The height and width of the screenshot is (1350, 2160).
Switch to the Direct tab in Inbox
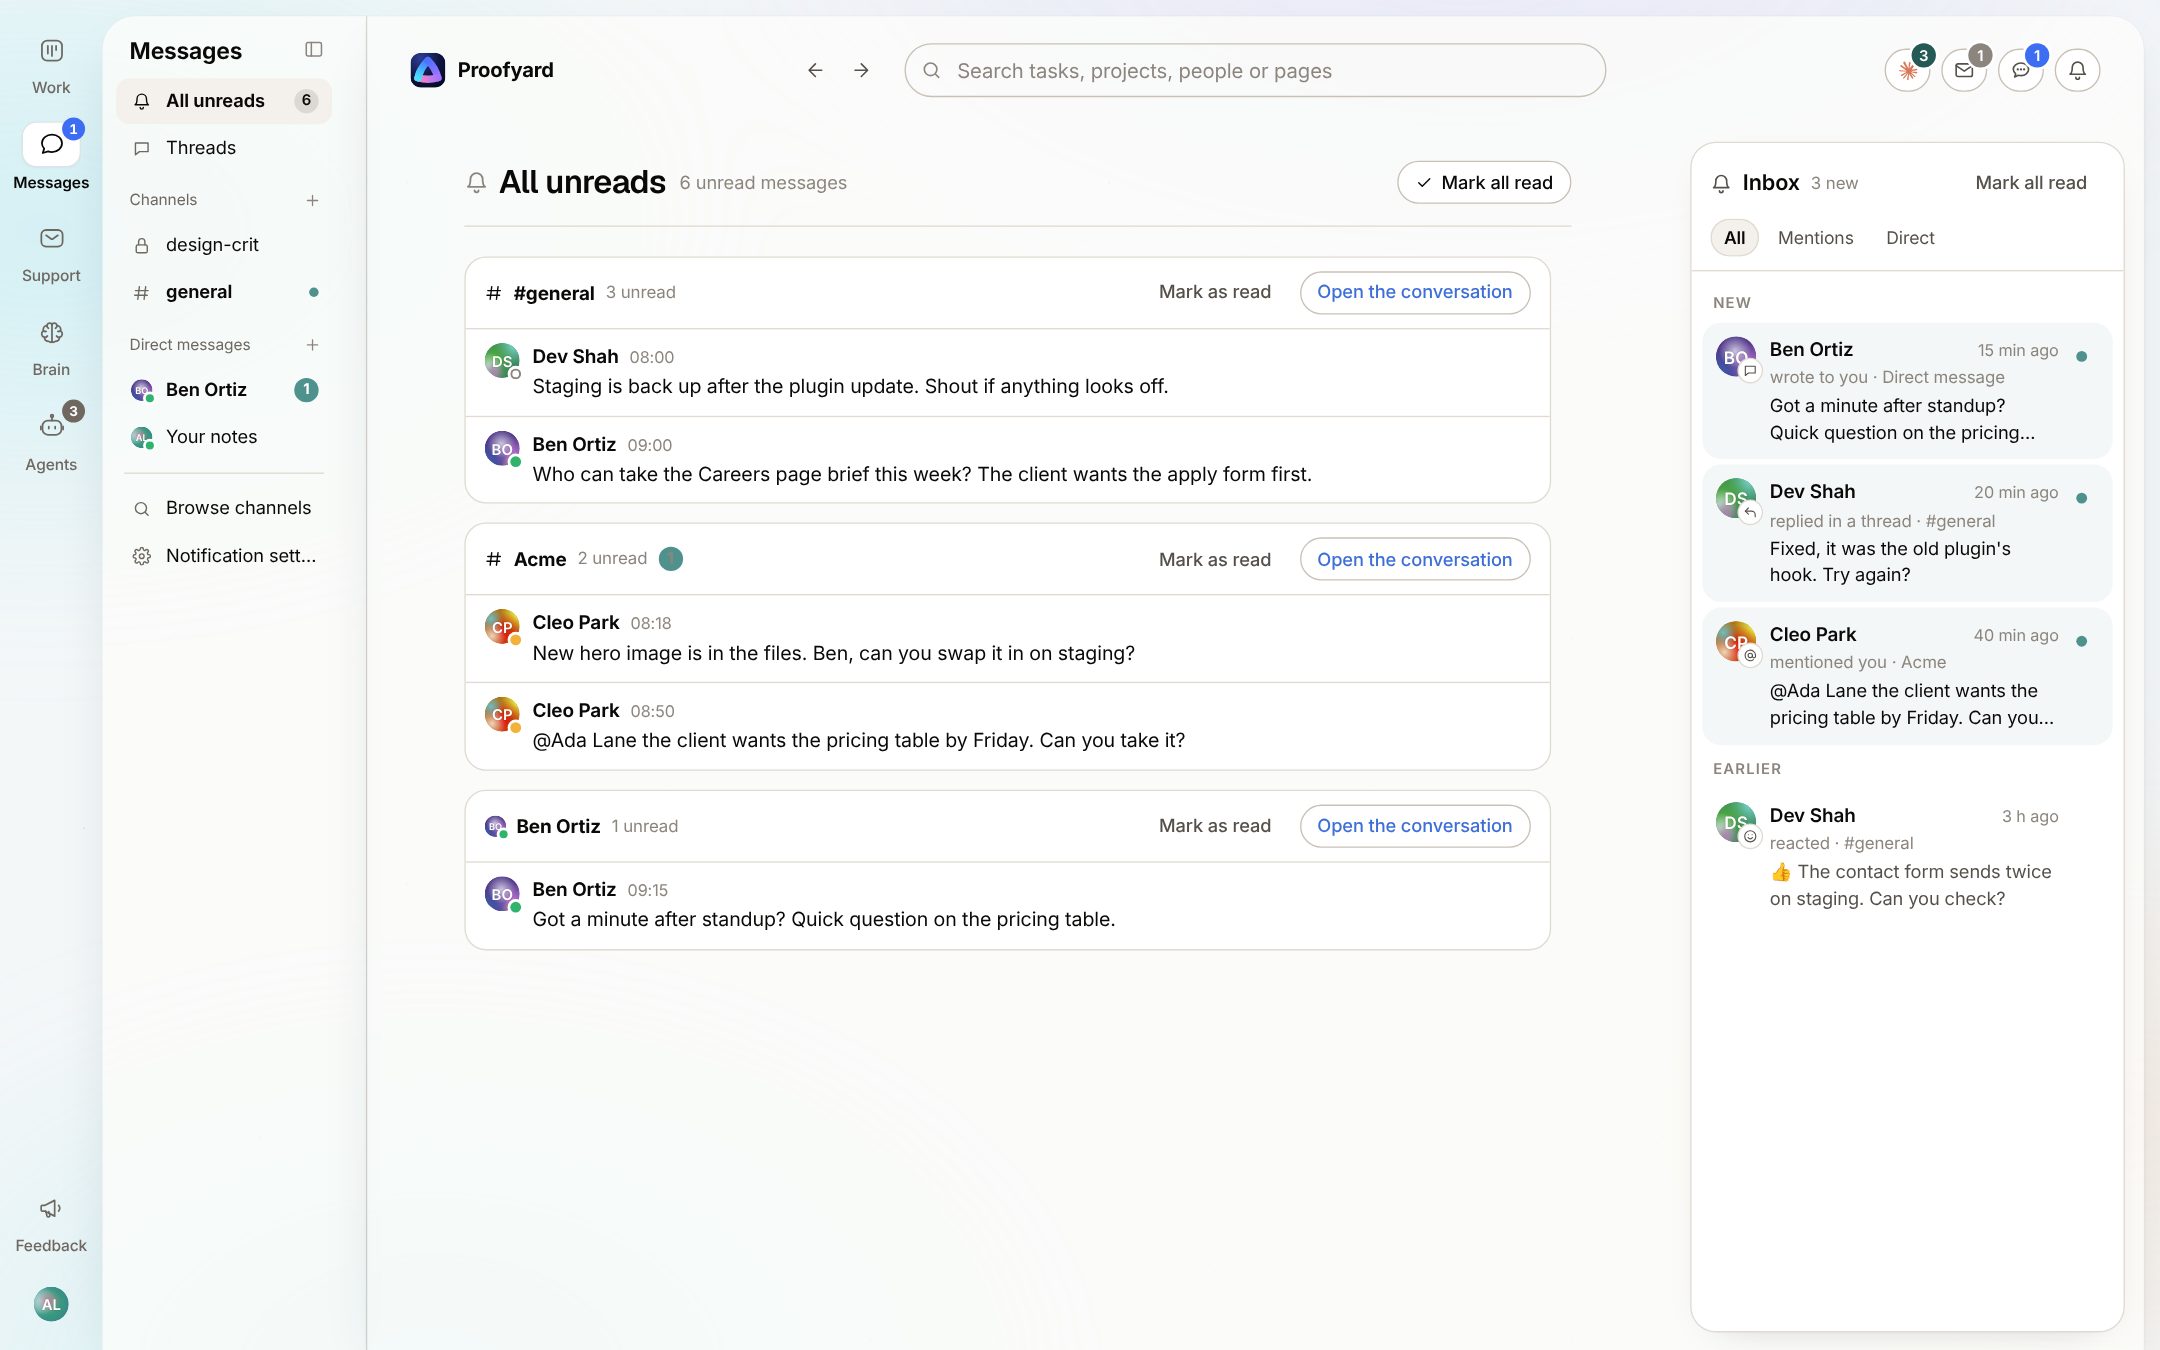(1910, 238)
